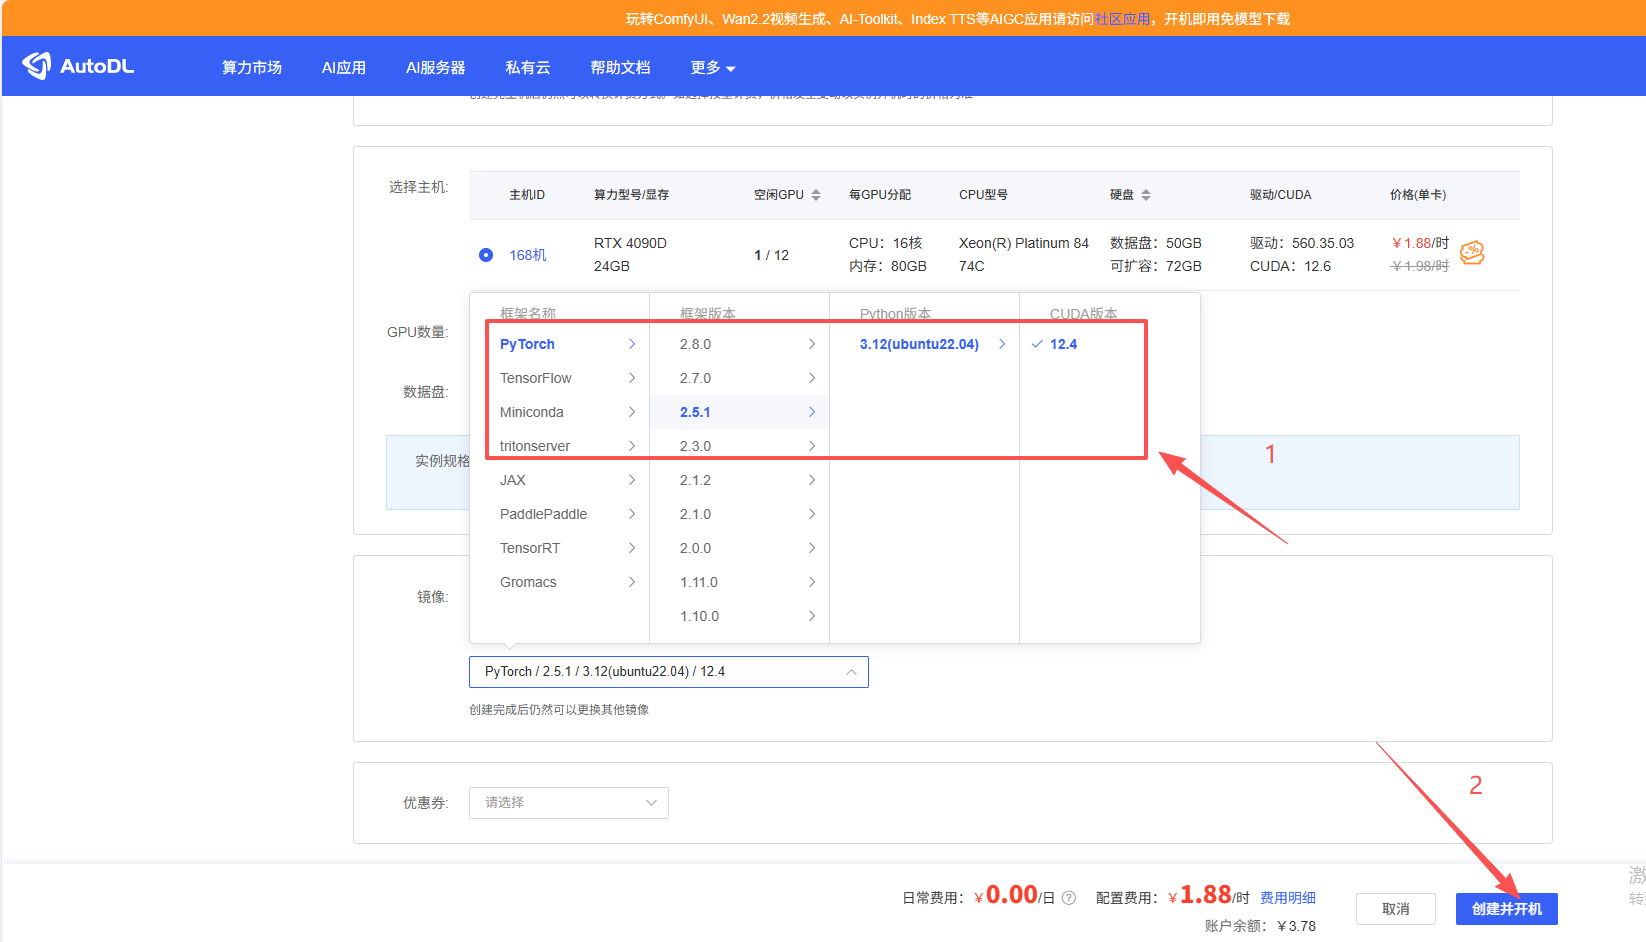Viewport: 1646px width, 942px height.
Task: Expand the PyTorch framework submenu
Action: pyautogui.click(x=631, y=344)
